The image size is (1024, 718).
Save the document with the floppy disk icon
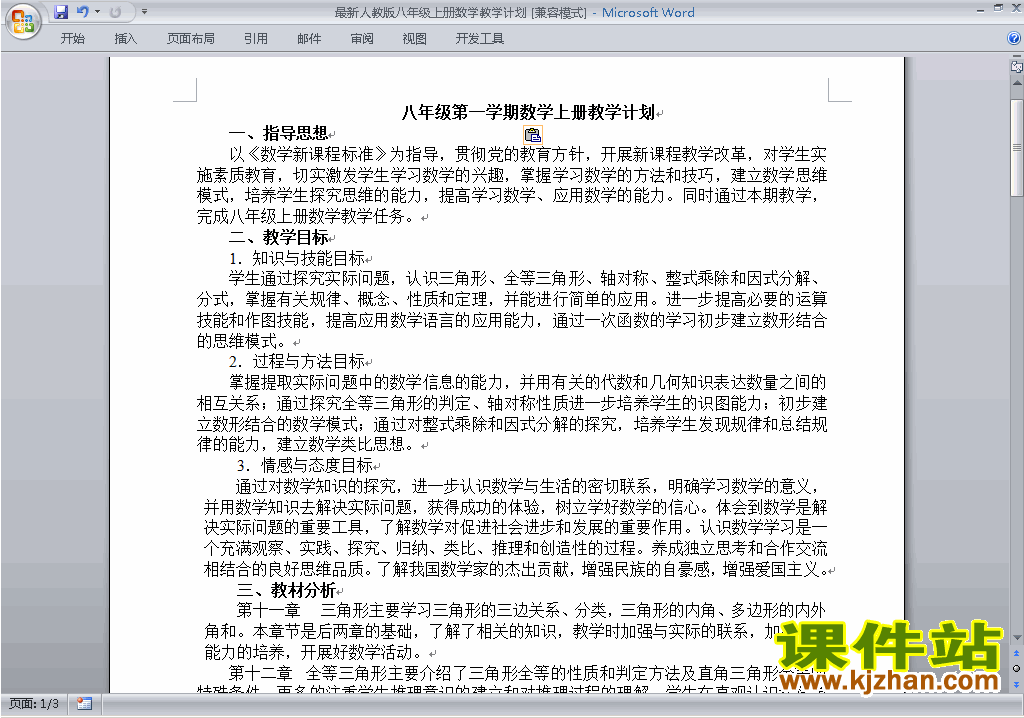pos(61,12)
